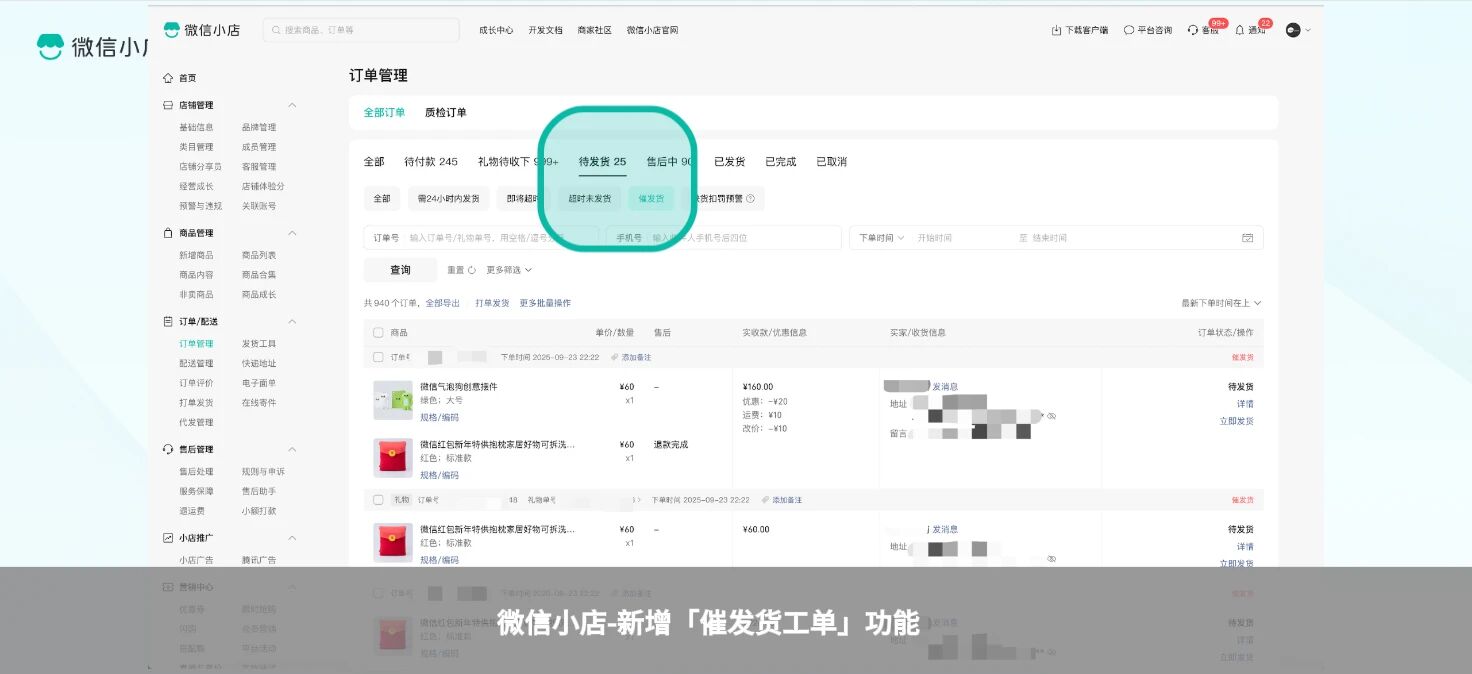The height and width of the screenshot is (674, 1472).
Task: Check the select-all checkbox beside 商品 header
Action: [x=378, y=332]
